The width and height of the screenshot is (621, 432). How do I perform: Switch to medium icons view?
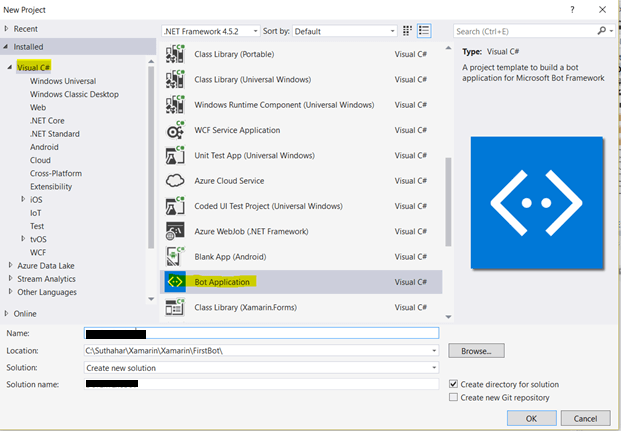click(407, 31)
